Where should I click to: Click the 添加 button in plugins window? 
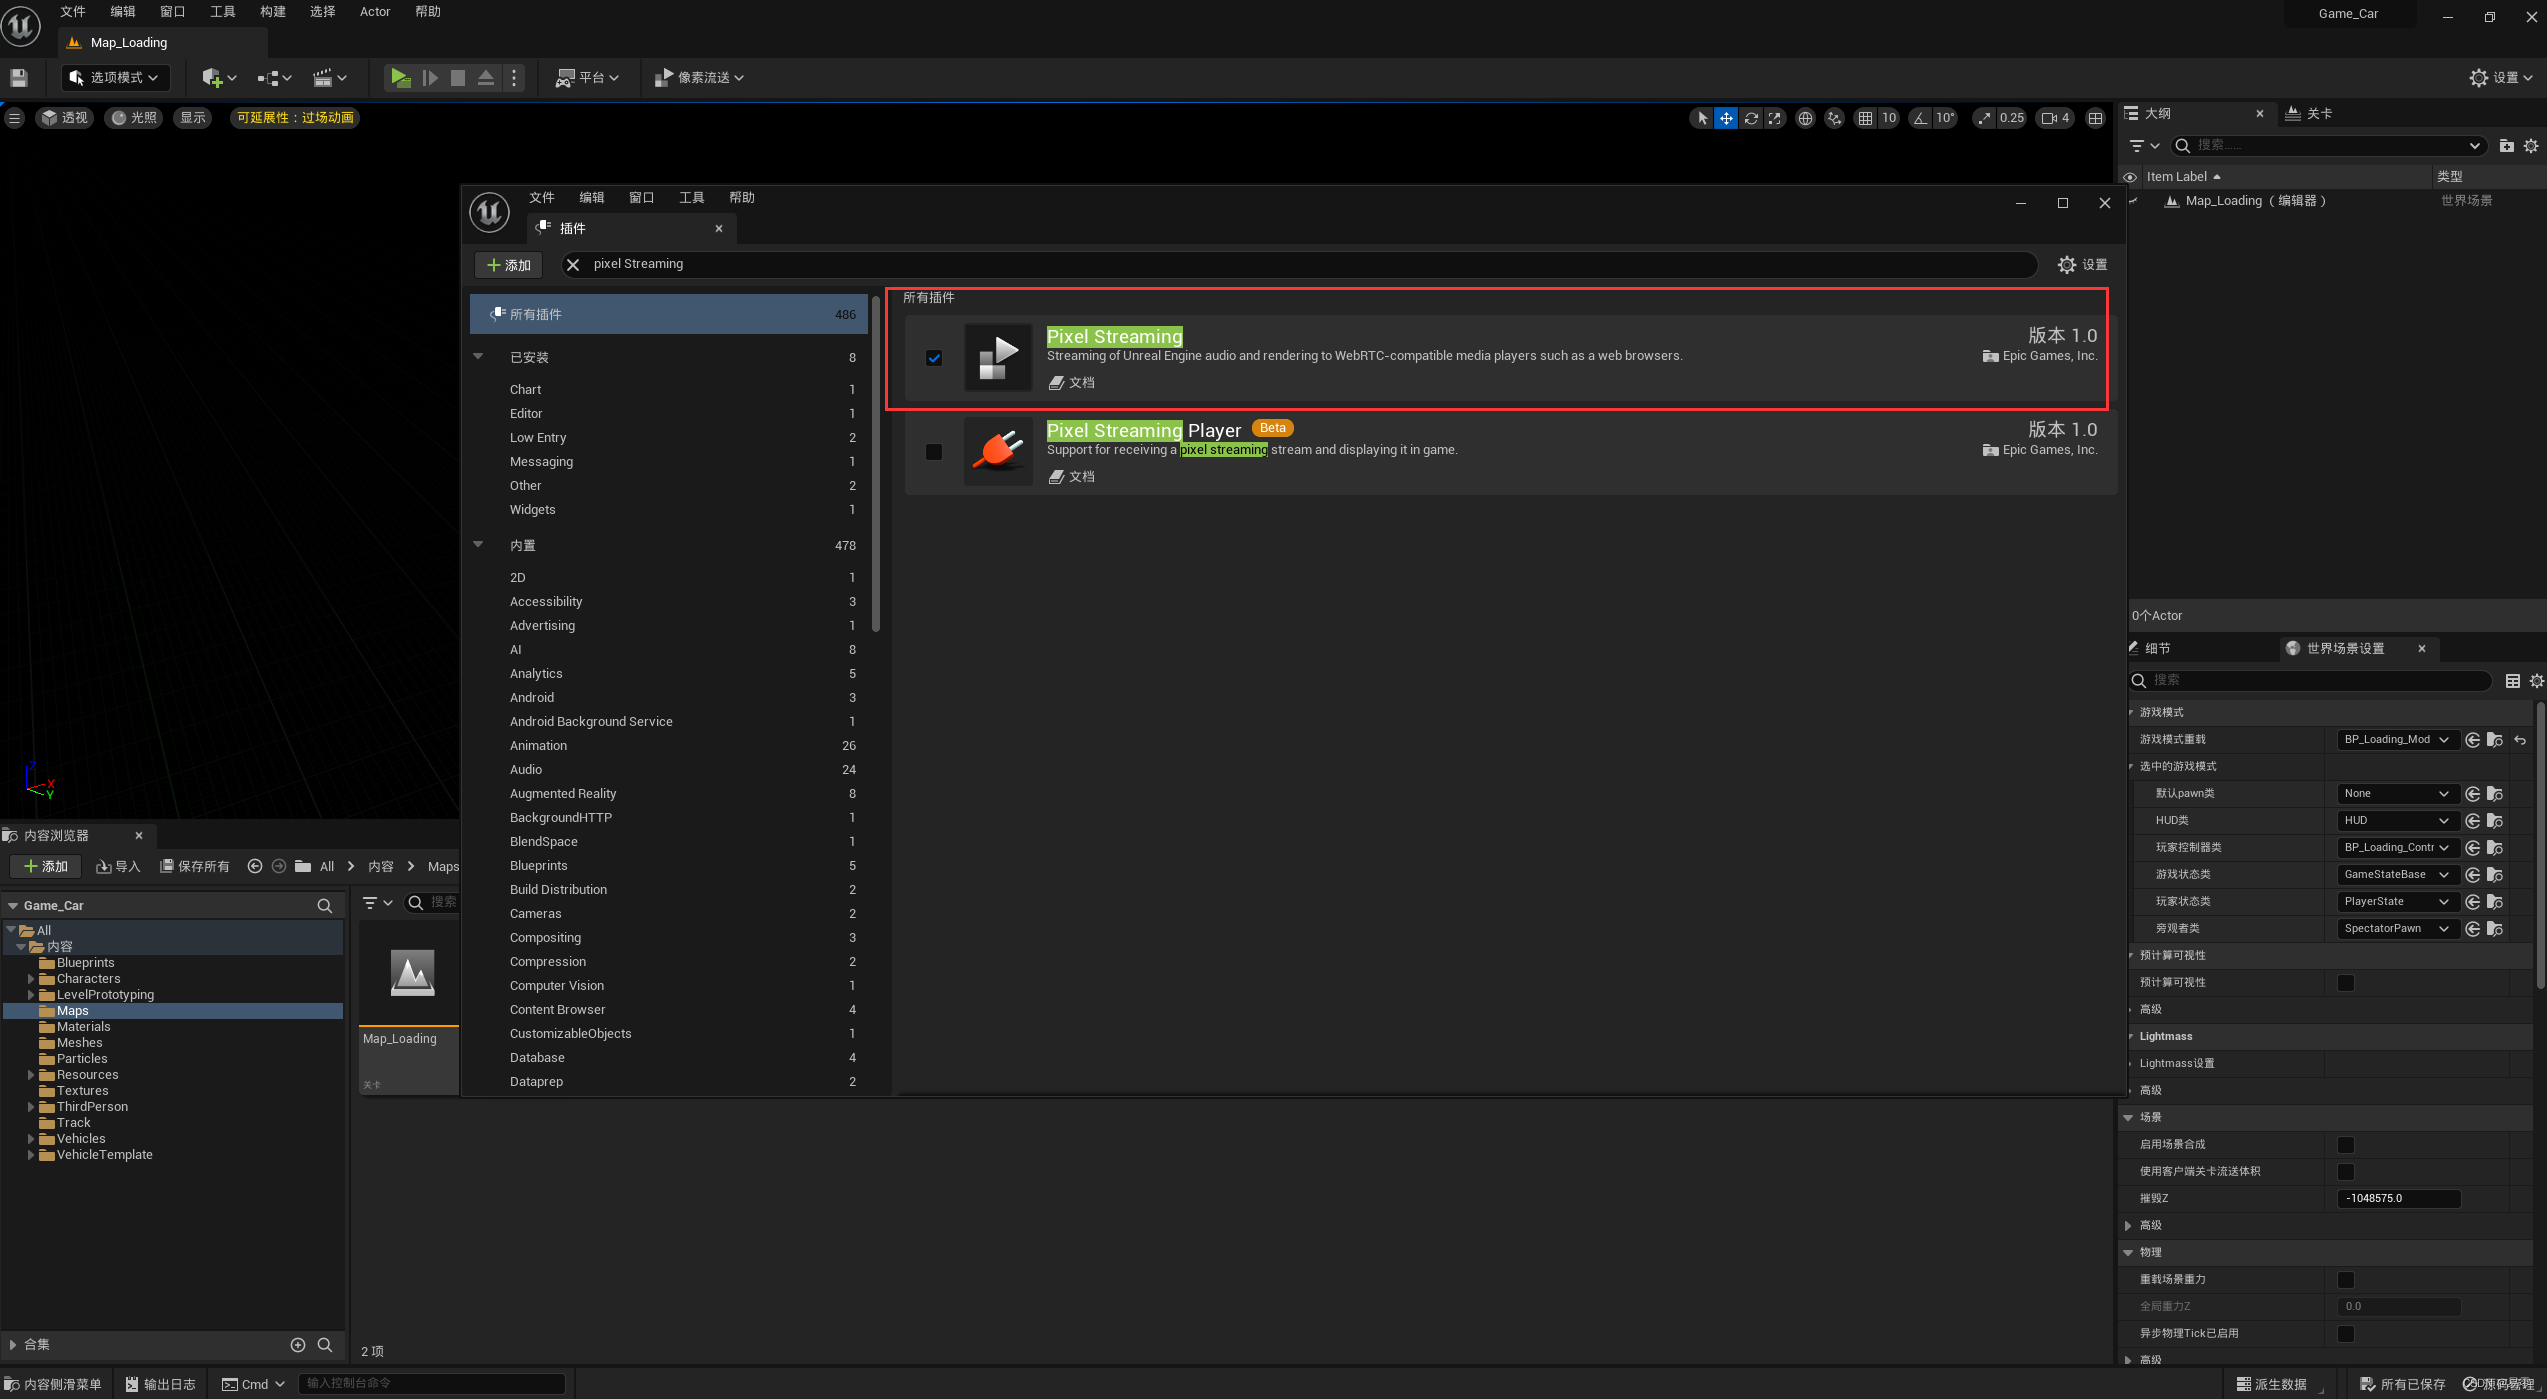coord(508,265)
